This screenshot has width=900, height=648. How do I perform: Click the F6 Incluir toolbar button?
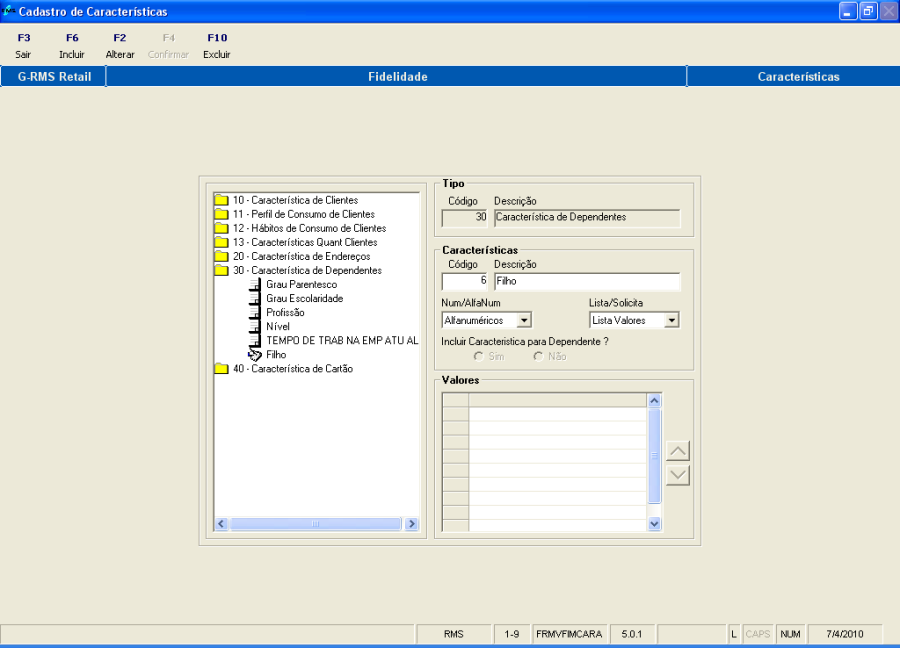(x=72, y=46)
